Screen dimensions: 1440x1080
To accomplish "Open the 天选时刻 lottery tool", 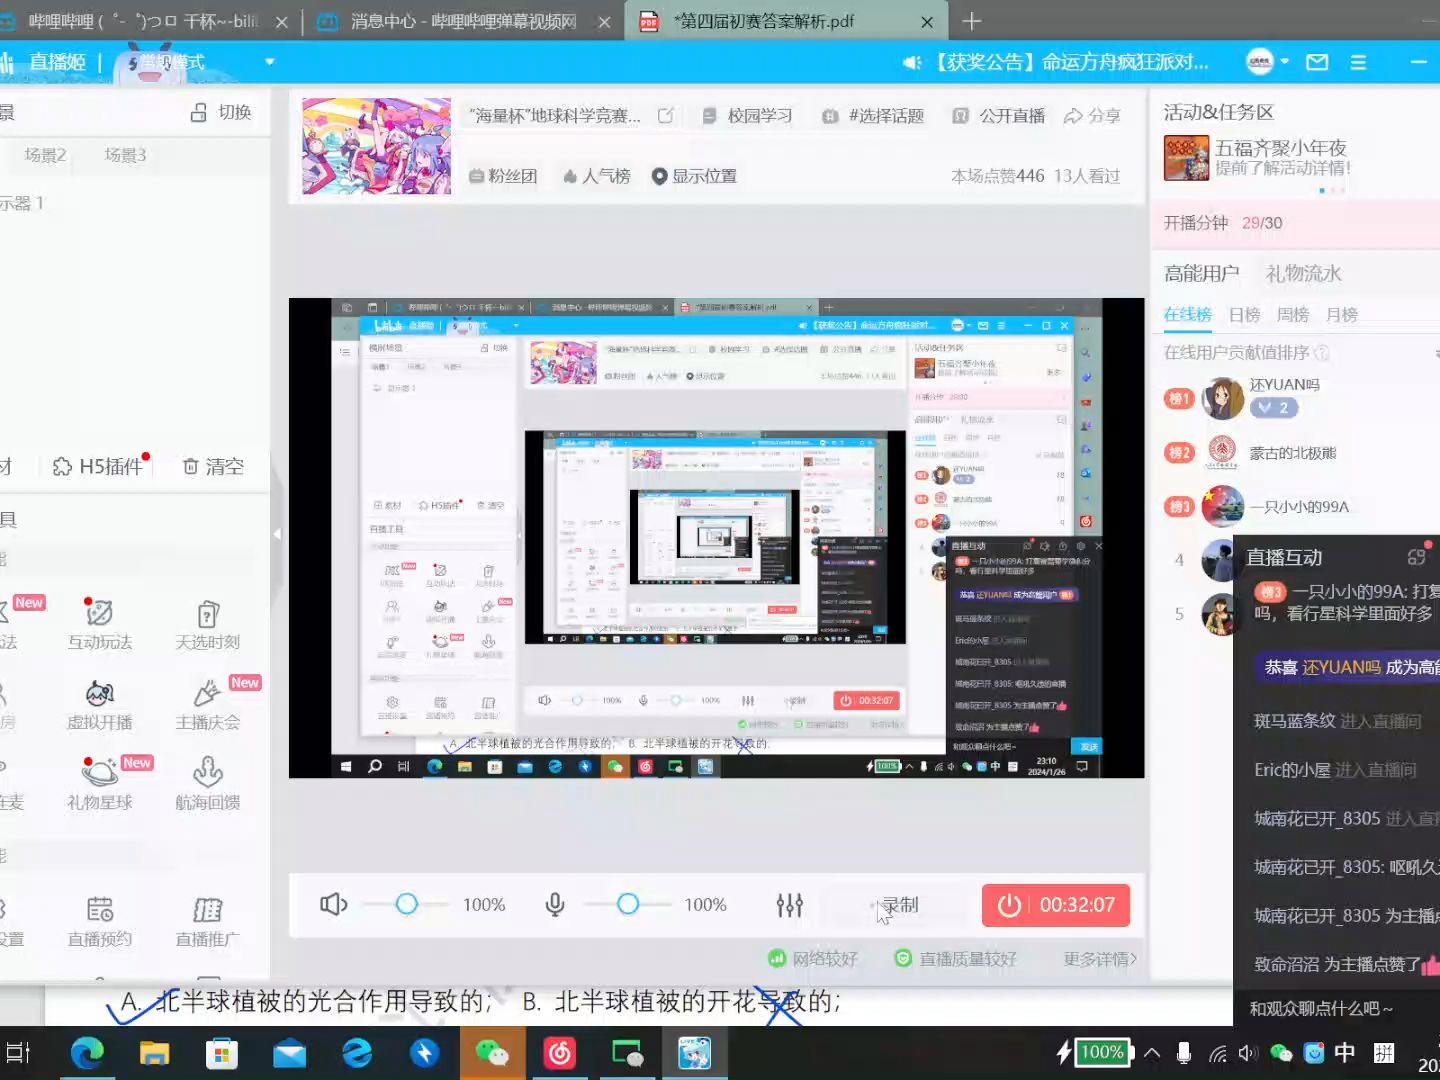I will 207,624.
